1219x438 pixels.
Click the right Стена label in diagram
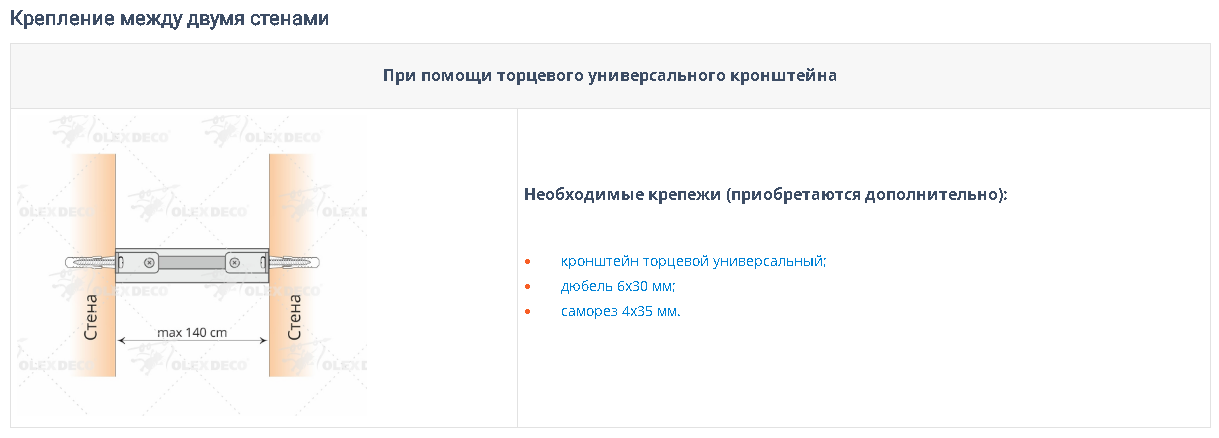pos(294,317)
